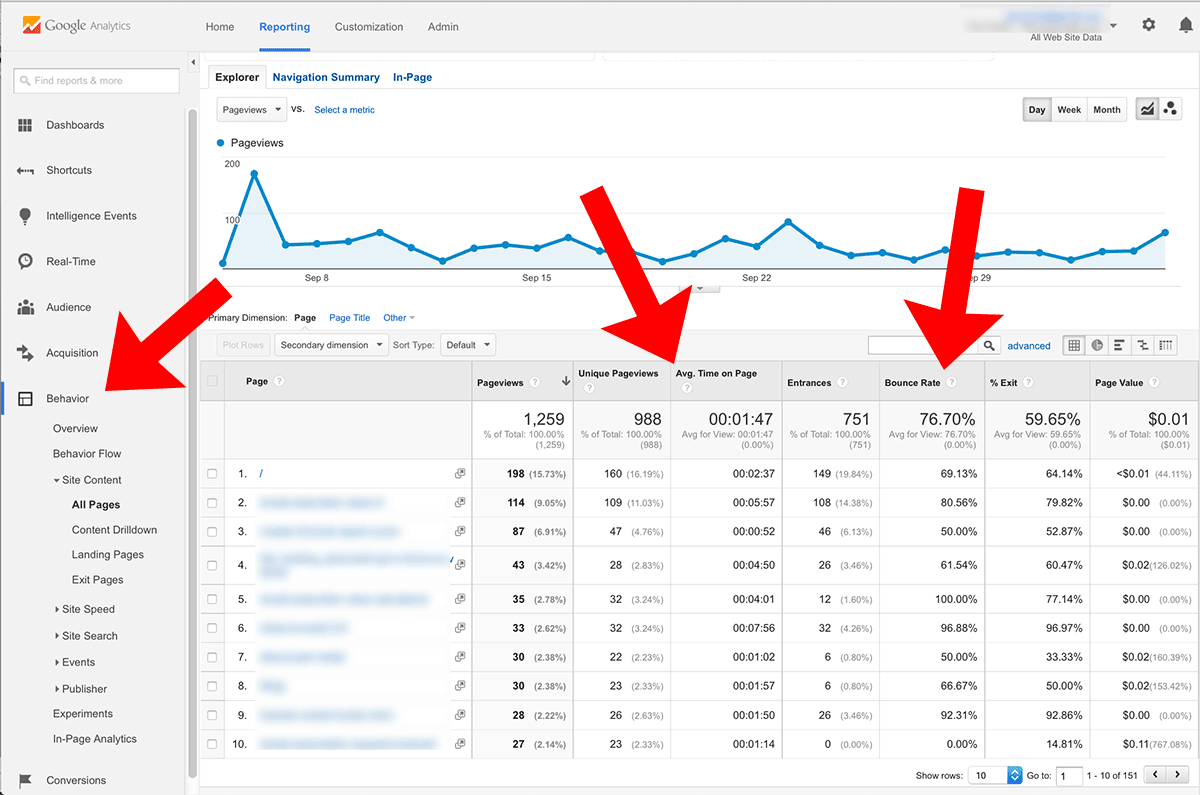Expand the Site Speed section
The height and width of the screenshot is (795, 1200).
[87, 609]
